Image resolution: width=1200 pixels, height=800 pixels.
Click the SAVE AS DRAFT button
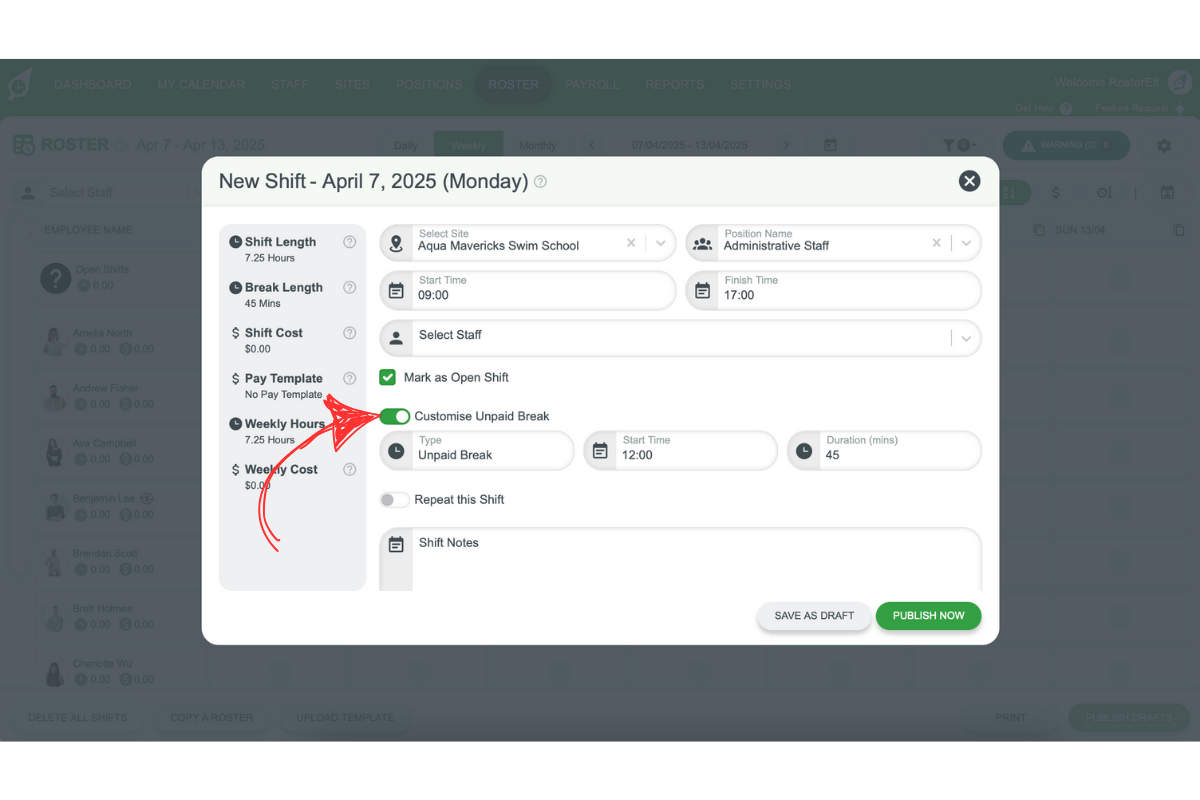[814, 616]
